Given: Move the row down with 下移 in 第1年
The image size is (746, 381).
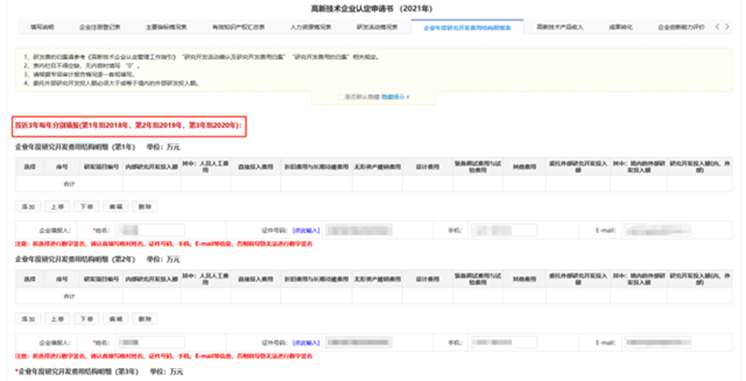Looking at the screenshot, I should point(87,206).
